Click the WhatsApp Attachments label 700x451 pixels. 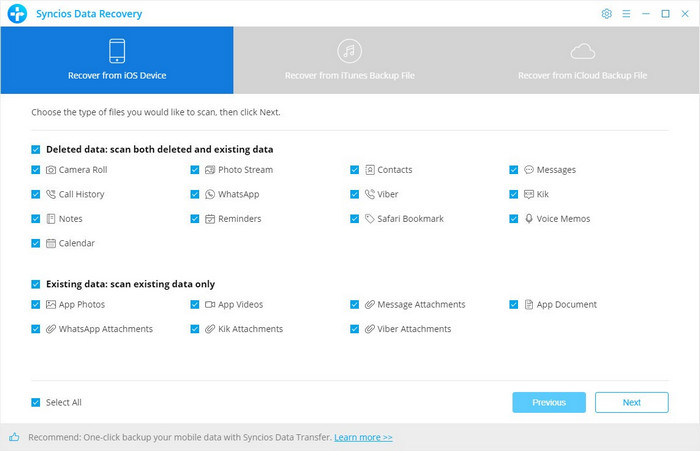106,329
